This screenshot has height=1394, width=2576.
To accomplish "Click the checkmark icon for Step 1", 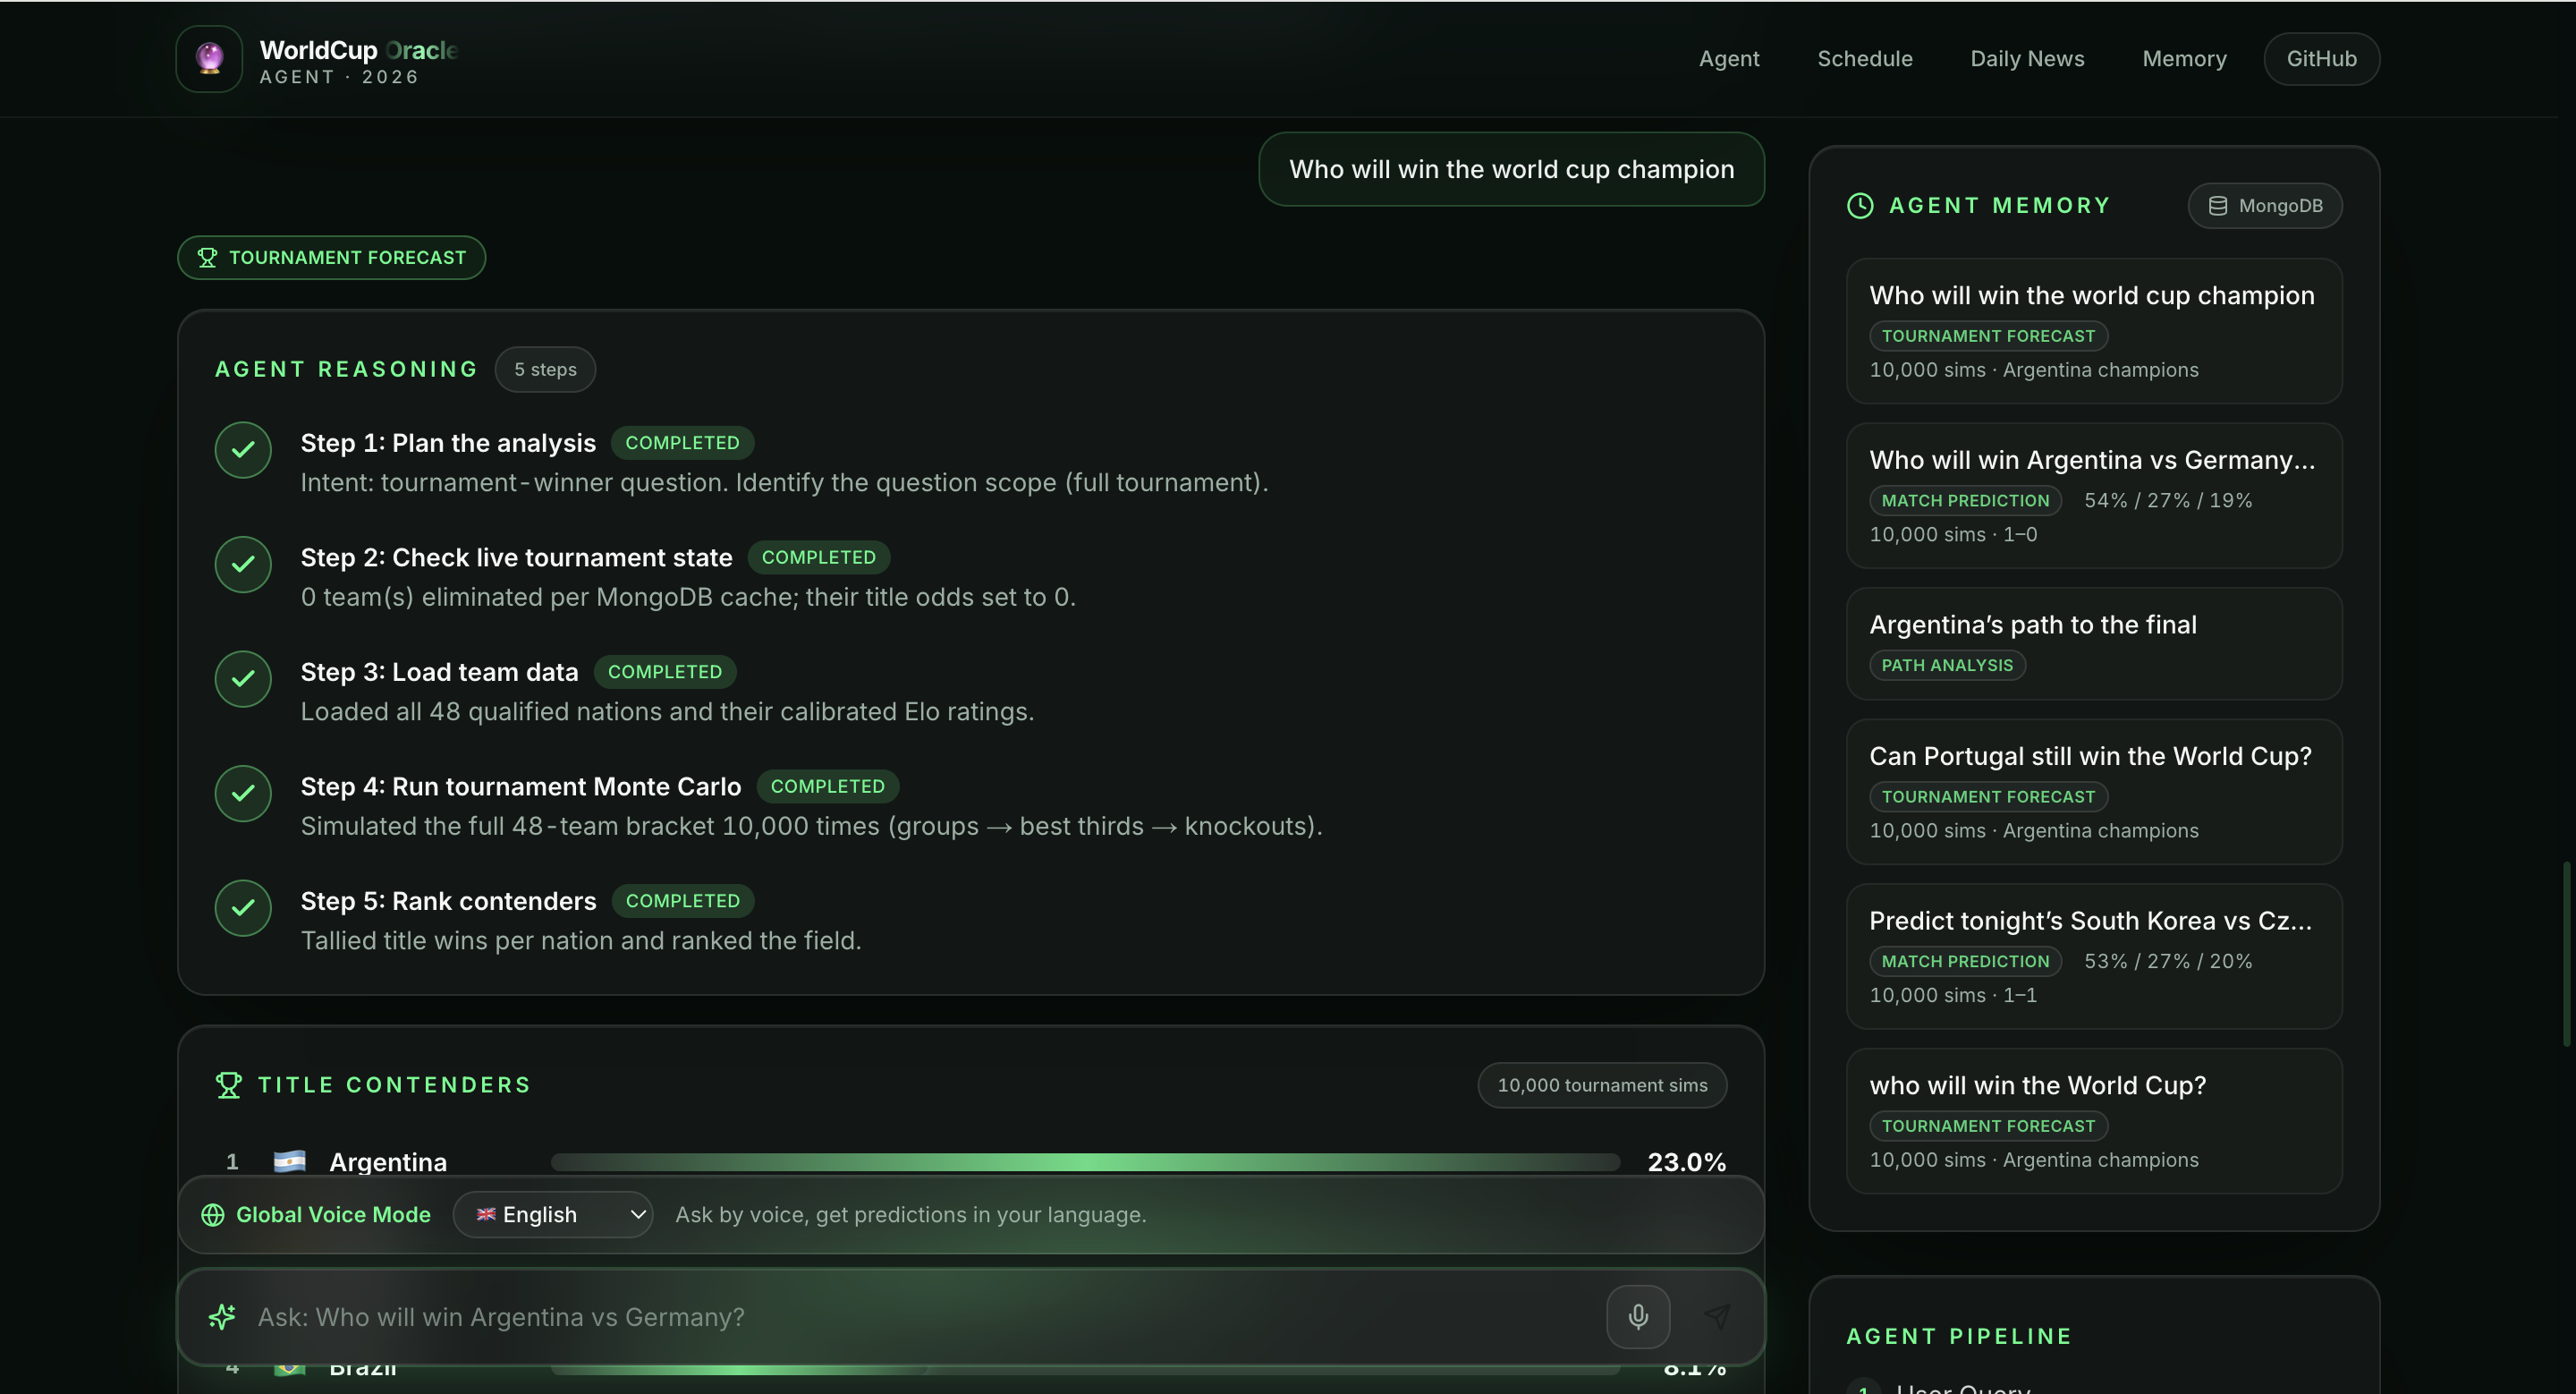I will pos(243,450).
